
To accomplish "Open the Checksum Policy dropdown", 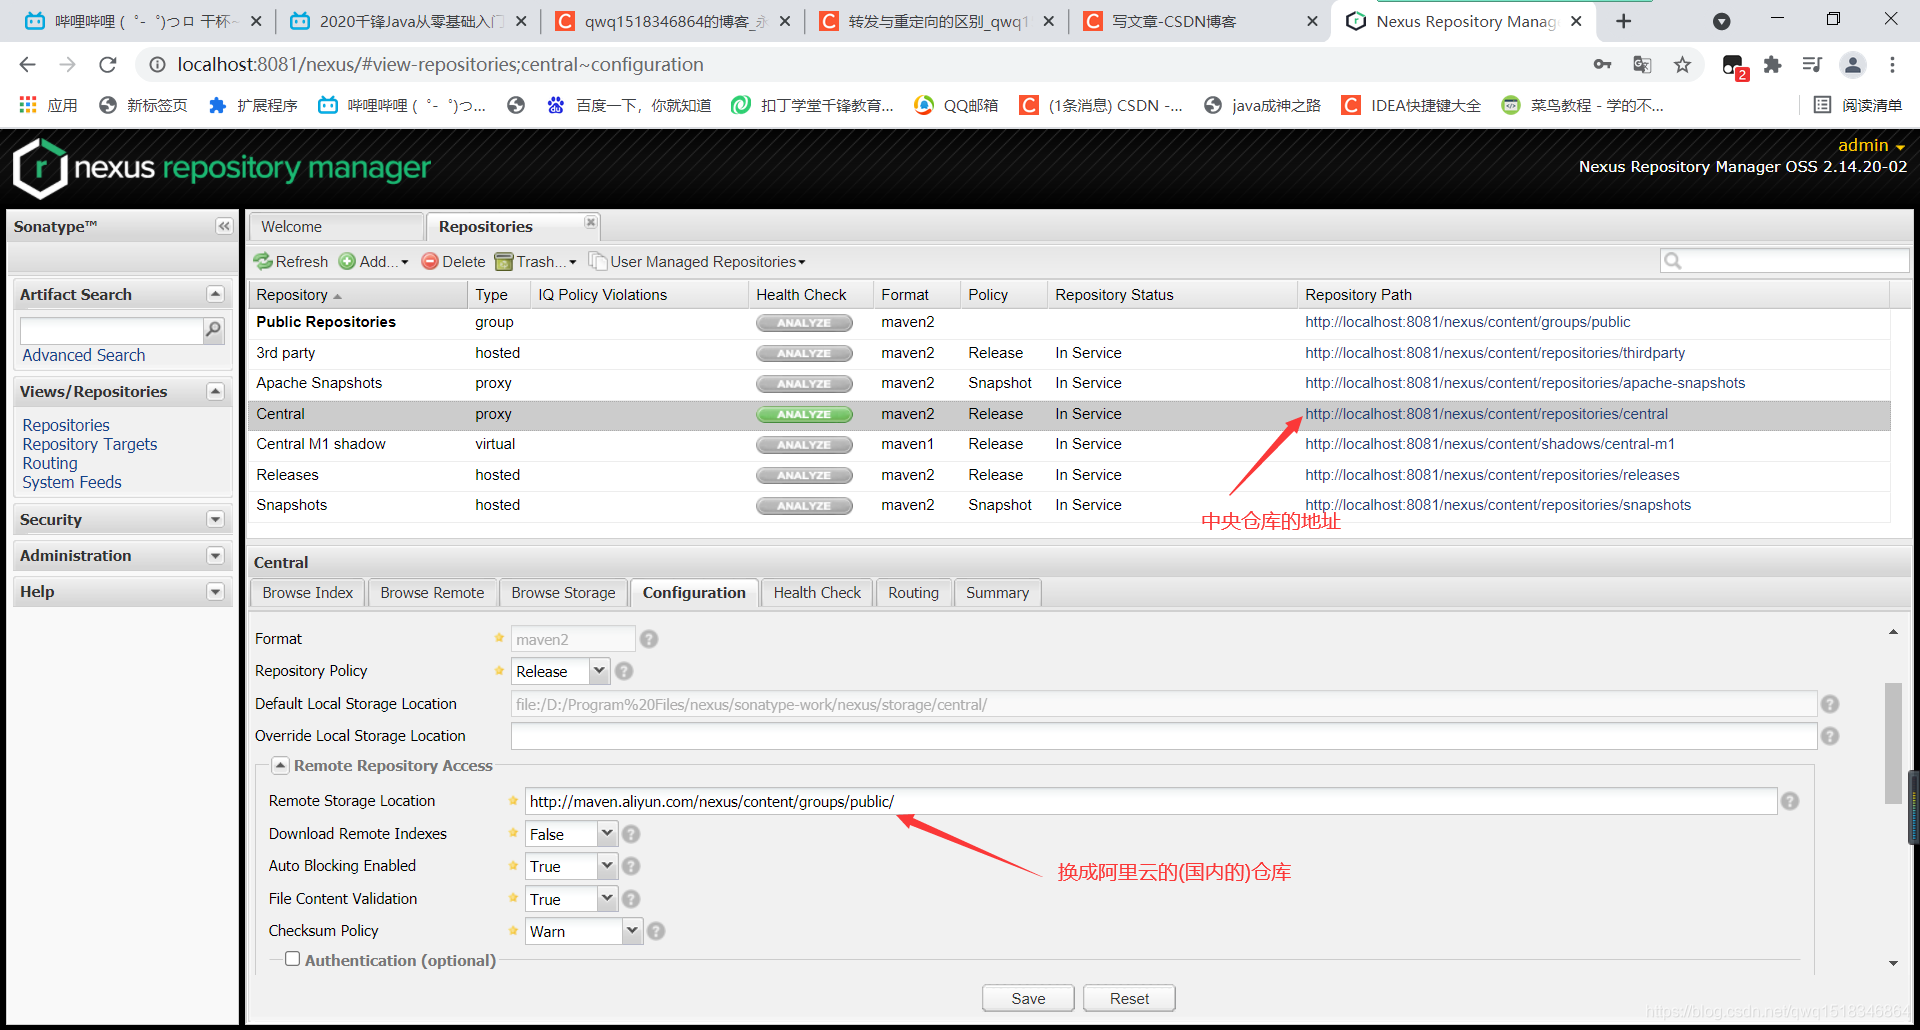I will (x=631, y=931).
